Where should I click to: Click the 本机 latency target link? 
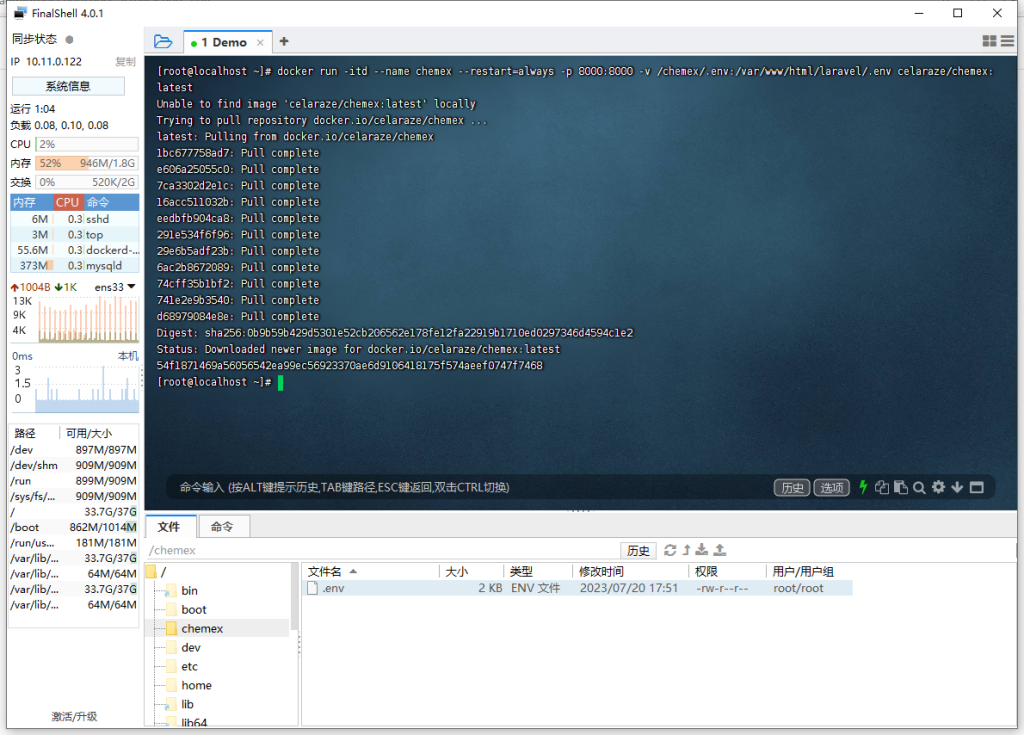[127, 356]
